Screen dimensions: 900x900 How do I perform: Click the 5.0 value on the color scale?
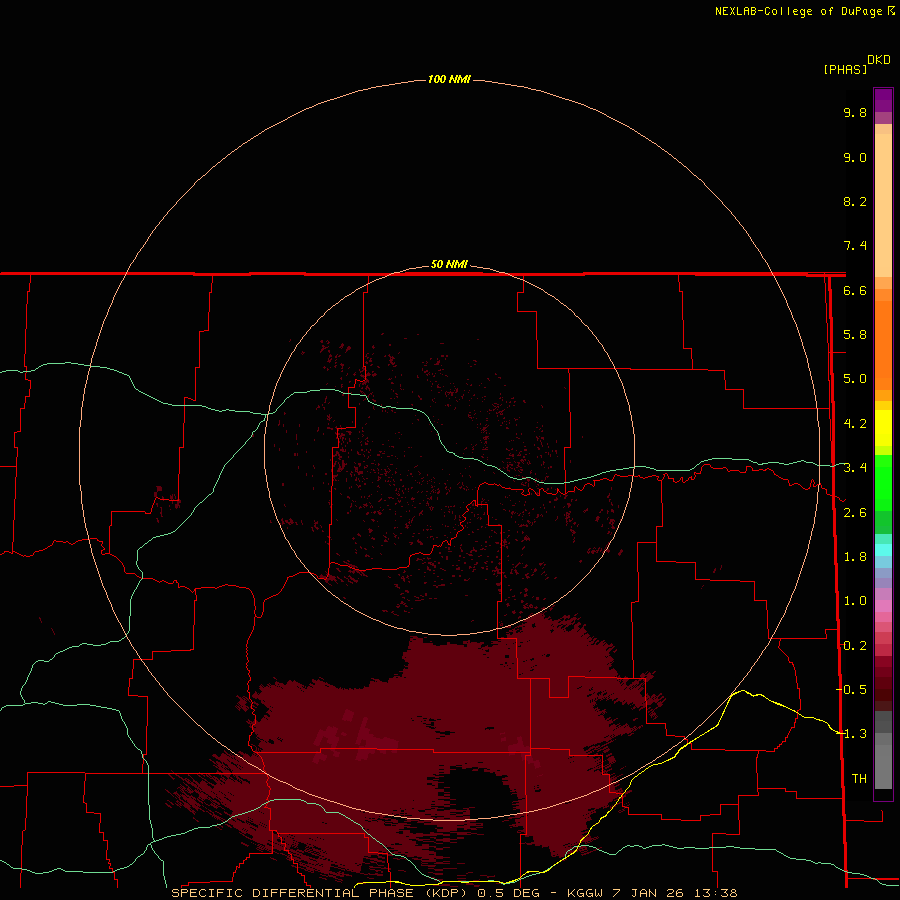pos(855,379)
